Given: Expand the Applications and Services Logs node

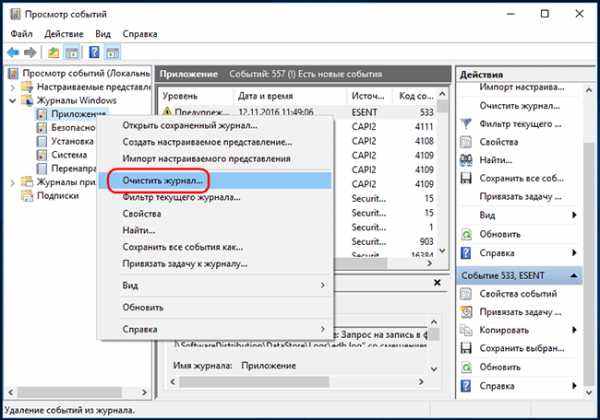Looking at the screenshot, I should (x=12, y=182).
